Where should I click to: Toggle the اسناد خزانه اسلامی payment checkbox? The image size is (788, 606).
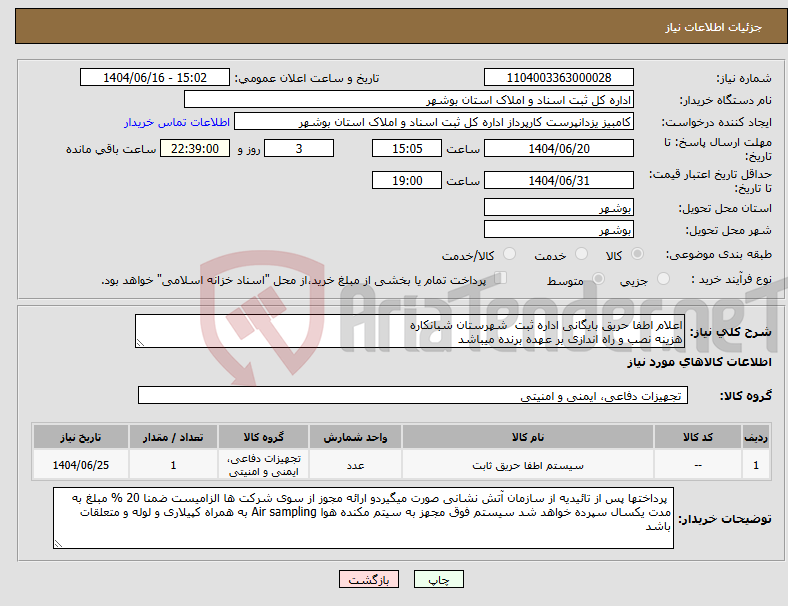500,277
